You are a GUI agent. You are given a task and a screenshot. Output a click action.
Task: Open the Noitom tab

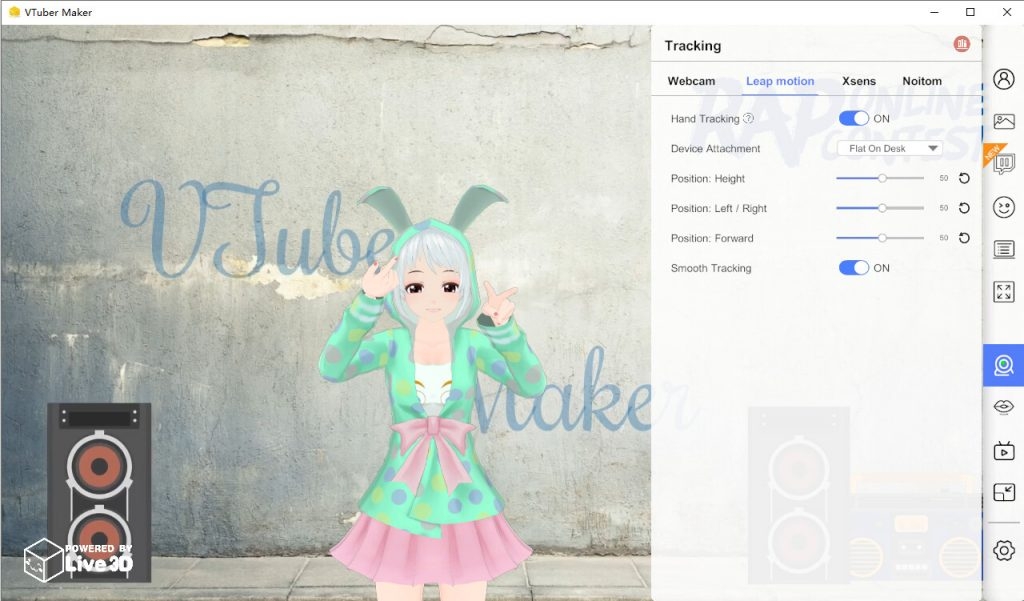tap(921, 81)
